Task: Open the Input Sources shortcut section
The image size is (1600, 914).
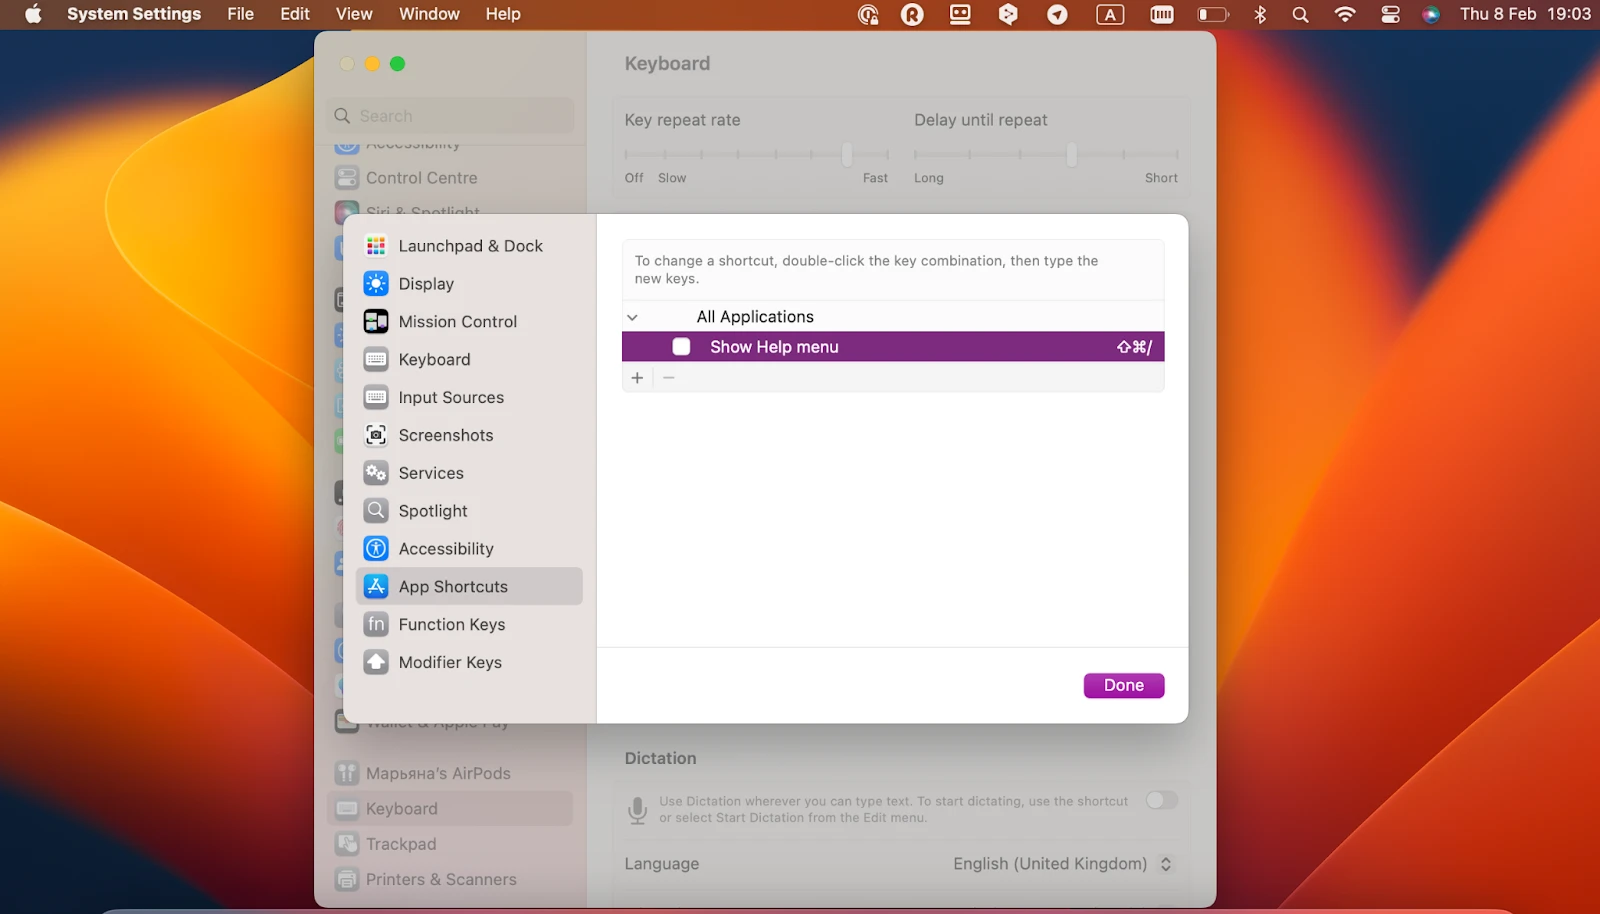Action: (x=451, y=397)
